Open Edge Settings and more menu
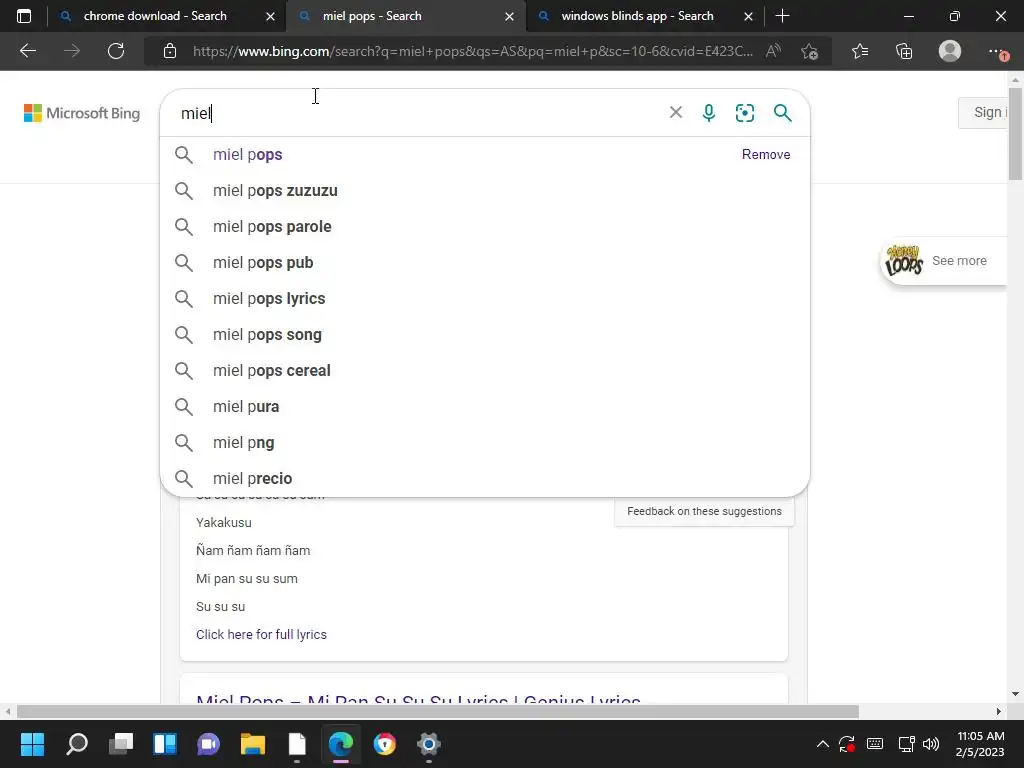The width and height of the screenshot is (1024, 768). tap(997, 52)
